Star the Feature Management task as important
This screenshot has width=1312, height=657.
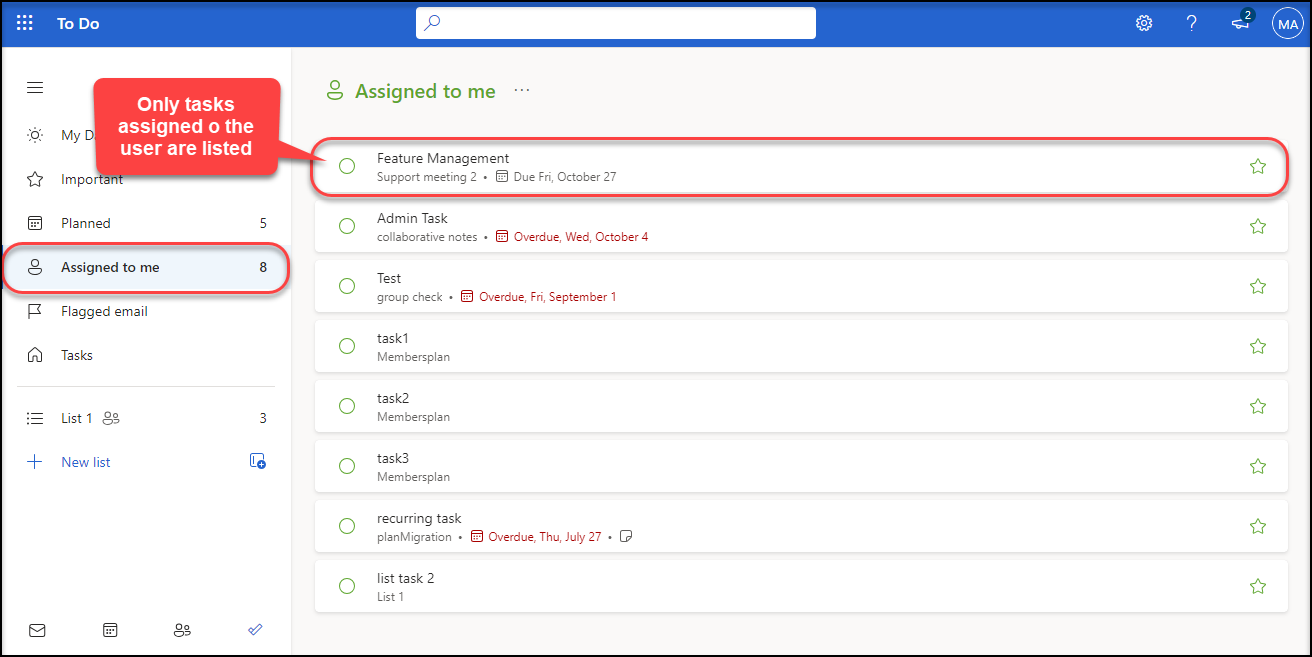(1257, 166)
